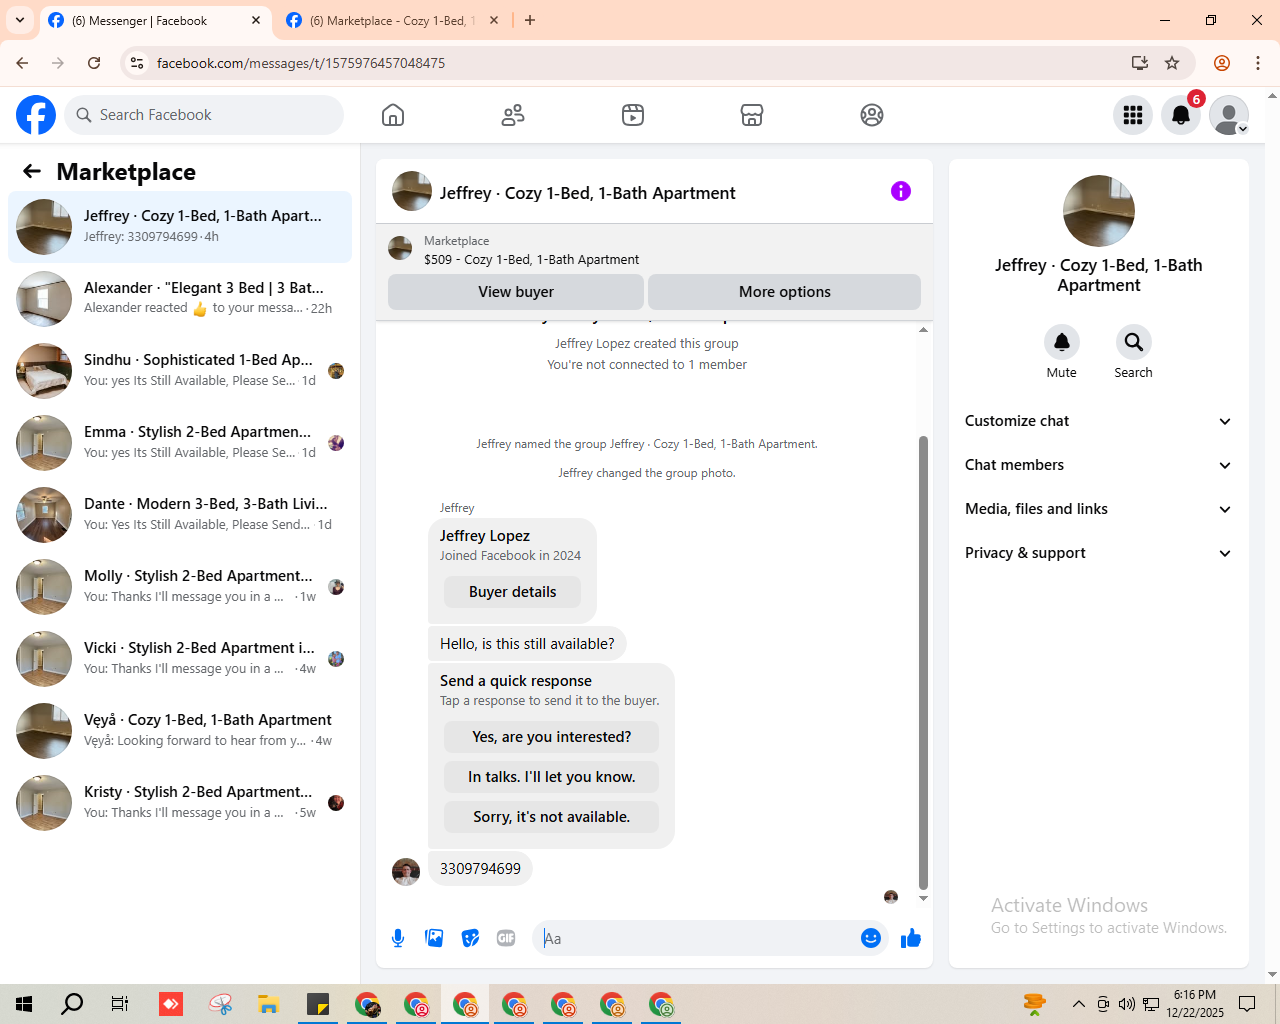
Task: Send quick response 'In talks. I'll let you know.'
Action: pyautogui.click(x=552, y=777)
